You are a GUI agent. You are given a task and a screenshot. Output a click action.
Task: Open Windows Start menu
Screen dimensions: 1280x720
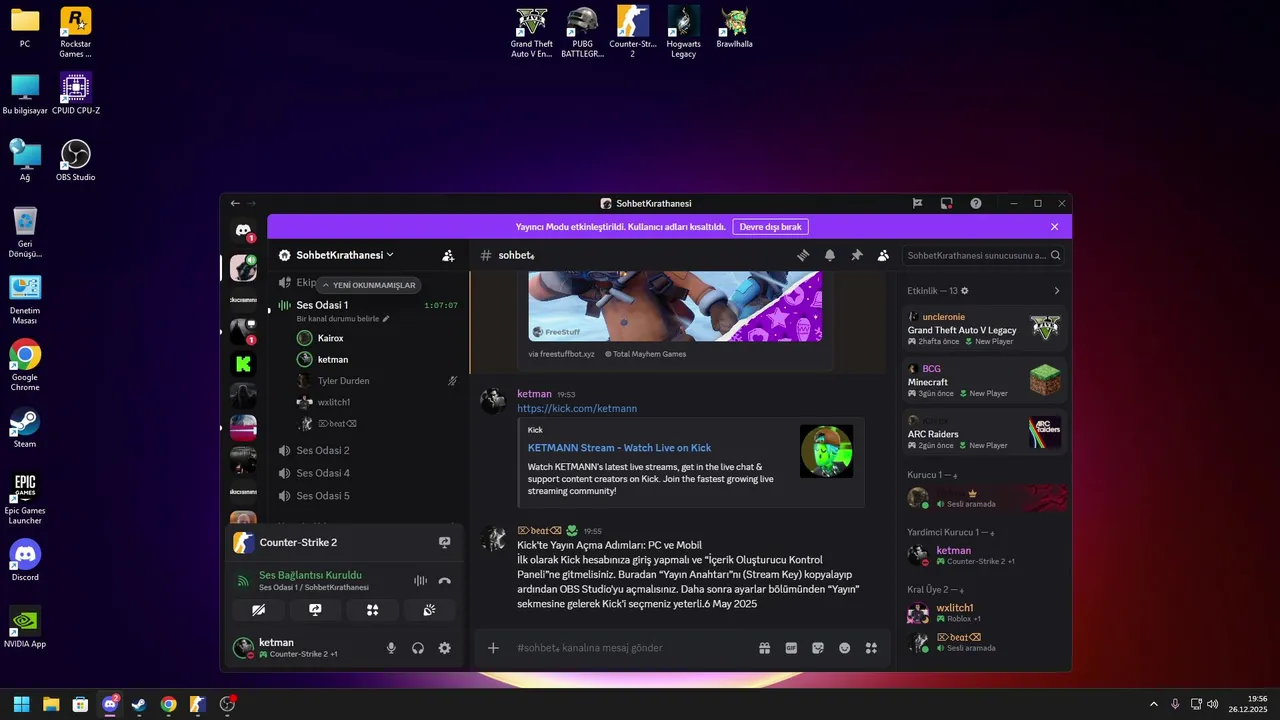21,704
